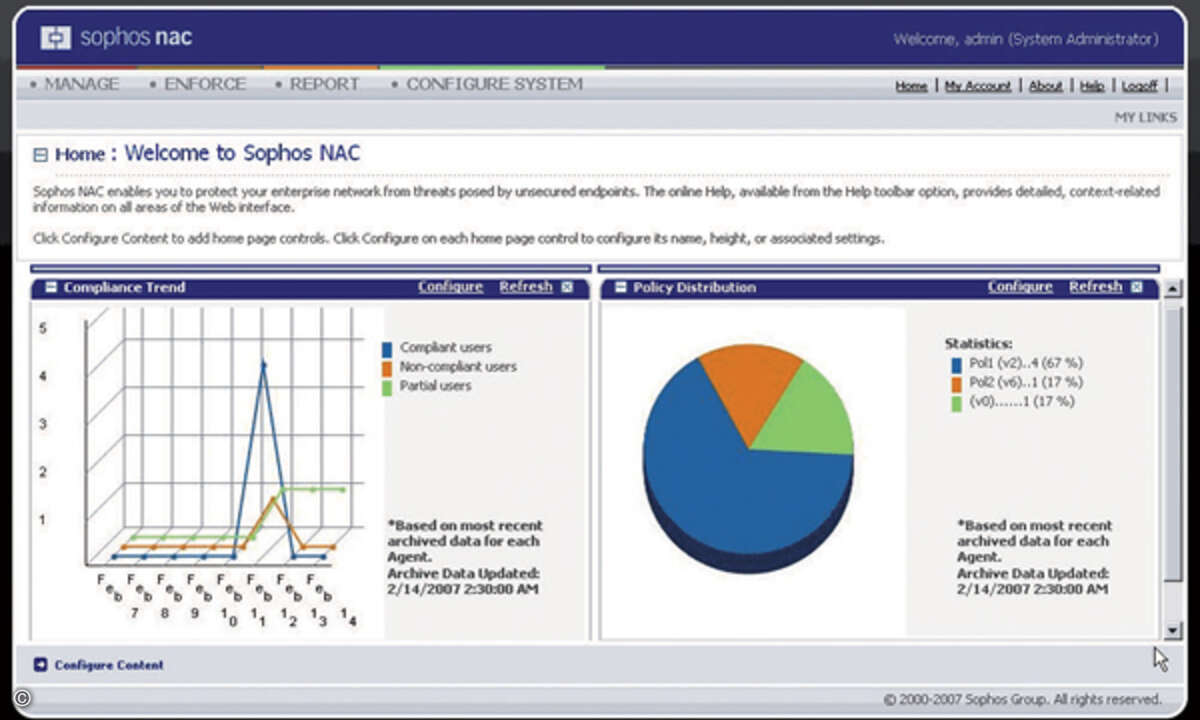
Task: Collapse the Compliance Trend panel
Action: [x=50, y=288]
